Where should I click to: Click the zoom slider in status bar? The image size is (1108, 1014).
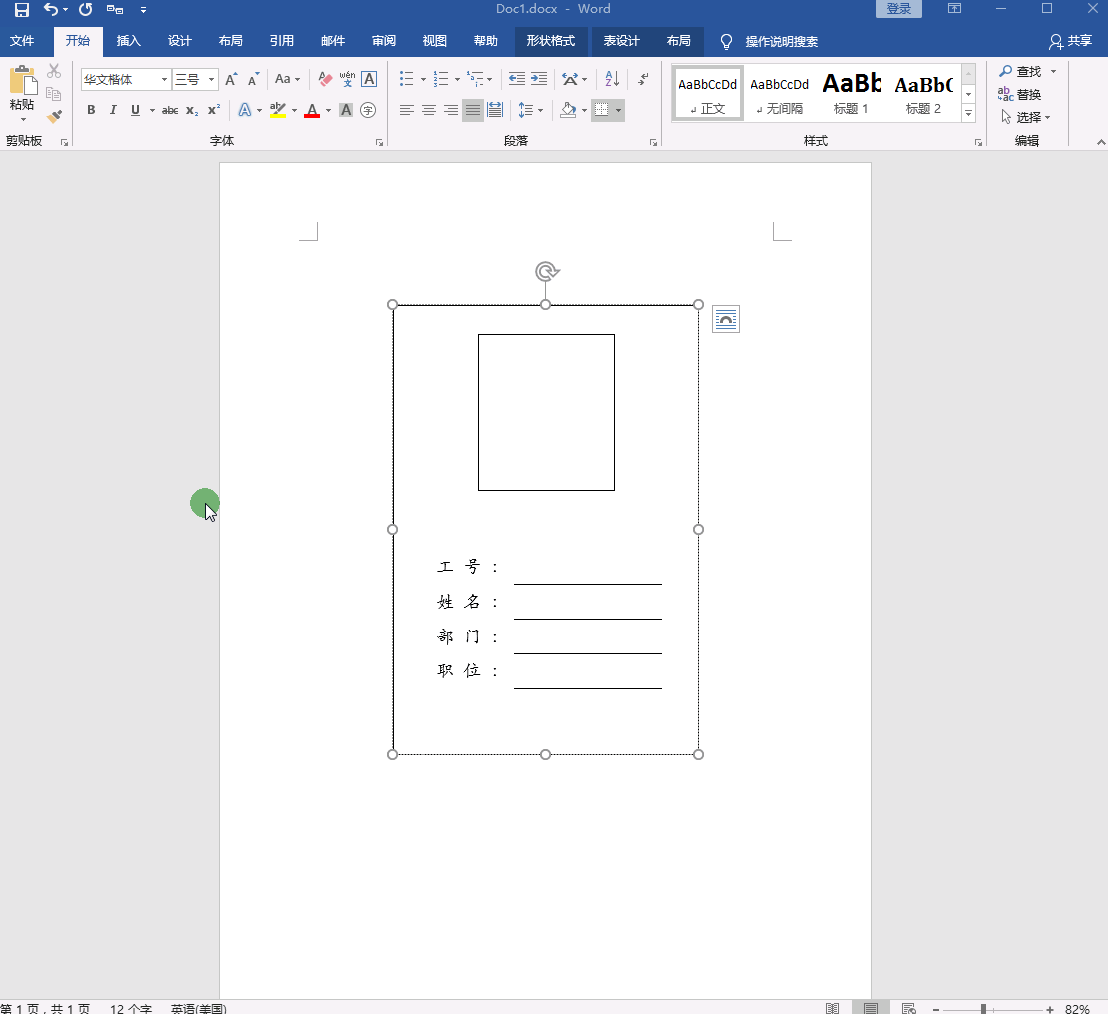(984, 1009)
